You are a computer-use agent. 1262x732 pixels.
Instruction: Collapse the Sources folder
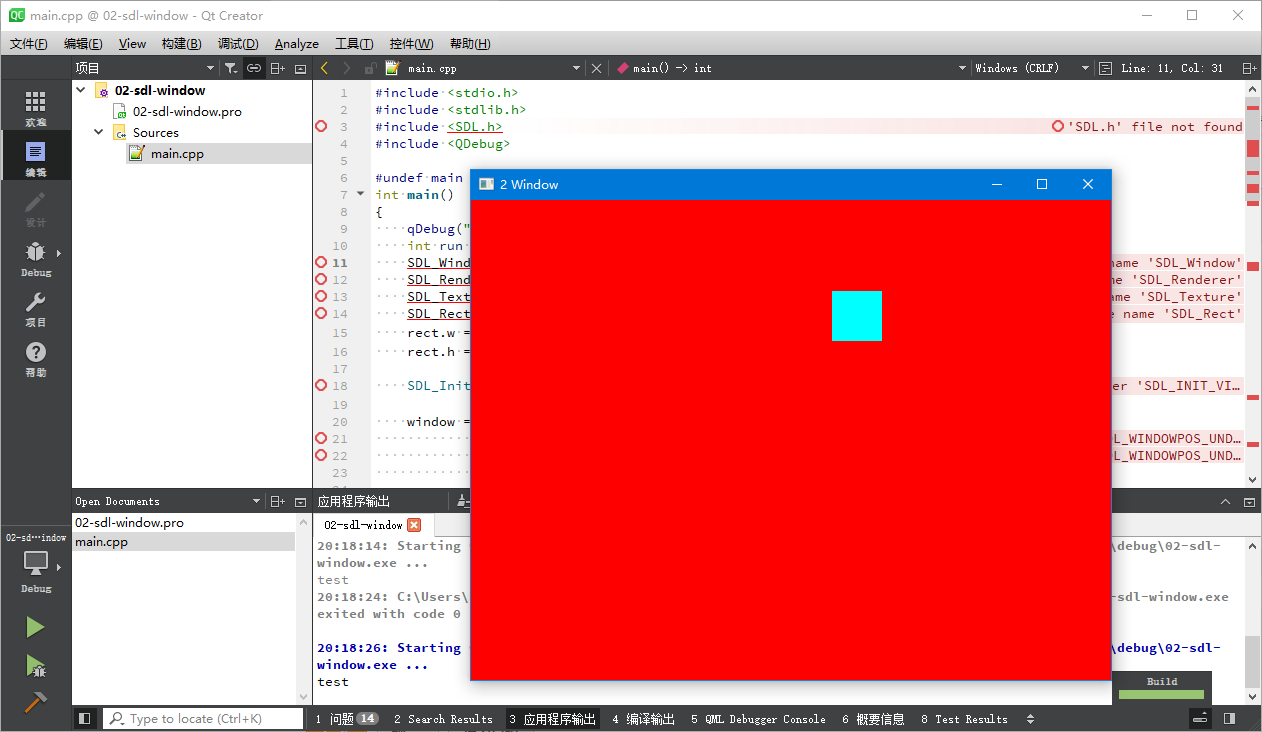[x=99, y=132]
